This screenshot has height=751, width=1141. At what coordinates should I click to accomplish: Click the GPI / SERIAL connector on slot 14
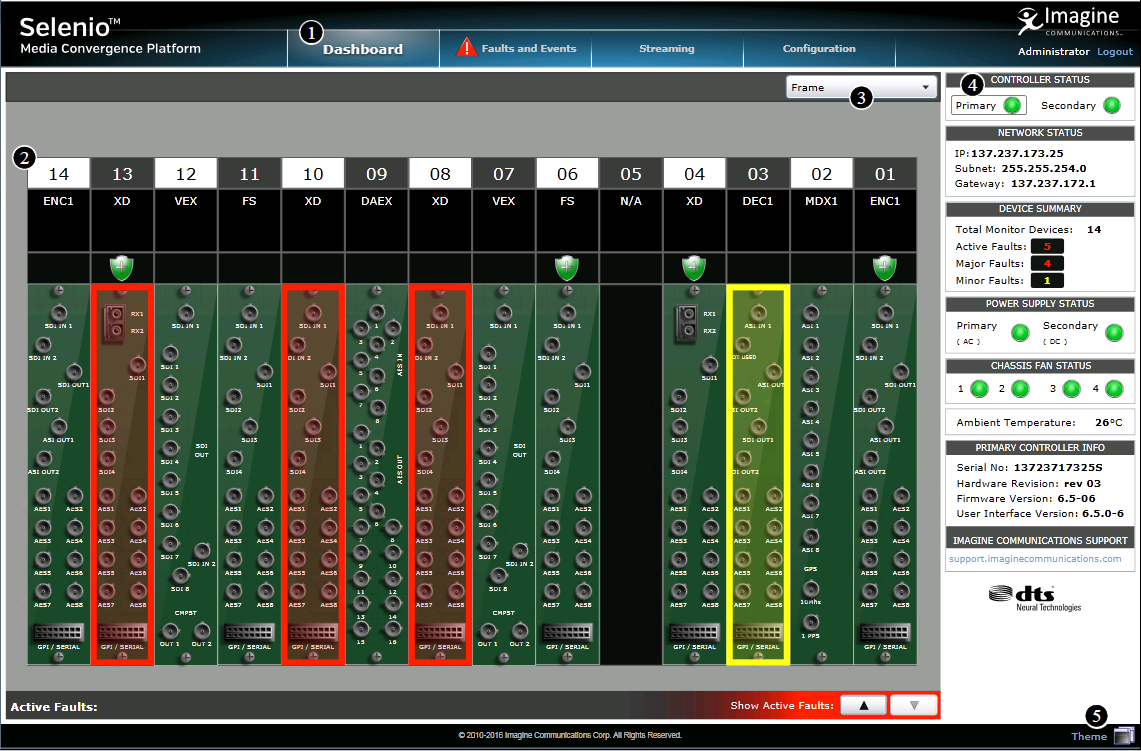coord(59,632)
